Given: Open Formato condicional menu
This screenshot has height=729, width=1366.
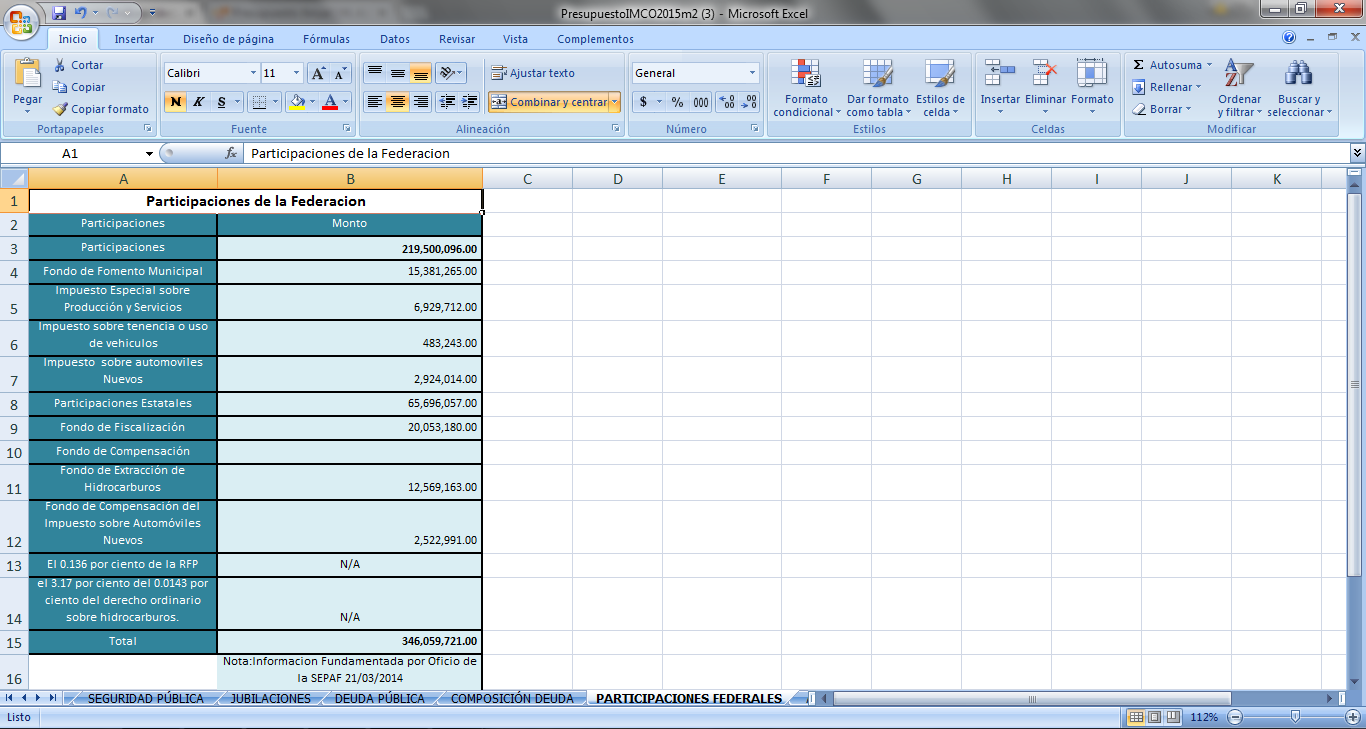Looking at the screenshot, I should (806, 88).
